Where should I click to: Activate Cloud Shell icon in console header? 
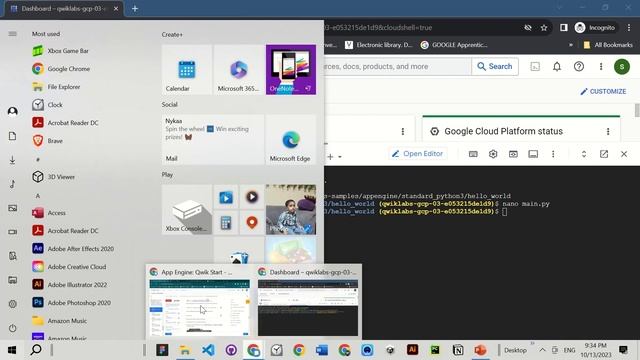point(535,67)
